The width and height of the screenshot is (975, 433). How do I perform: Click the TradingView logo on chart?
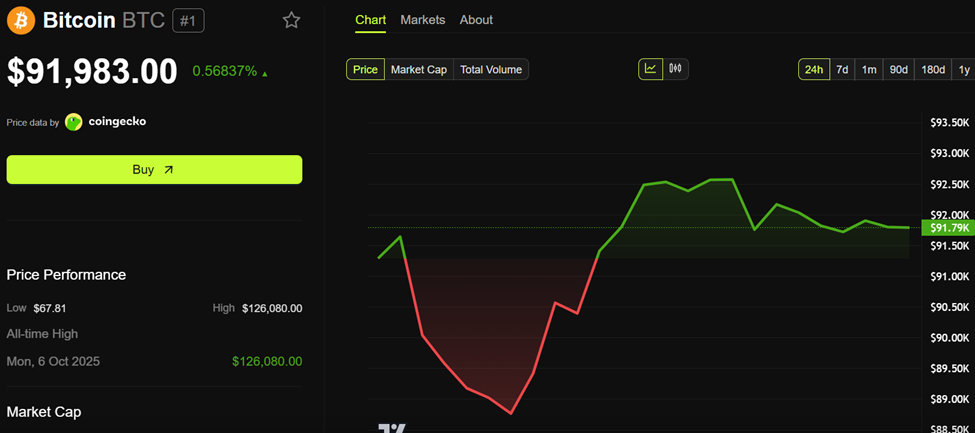392,428
